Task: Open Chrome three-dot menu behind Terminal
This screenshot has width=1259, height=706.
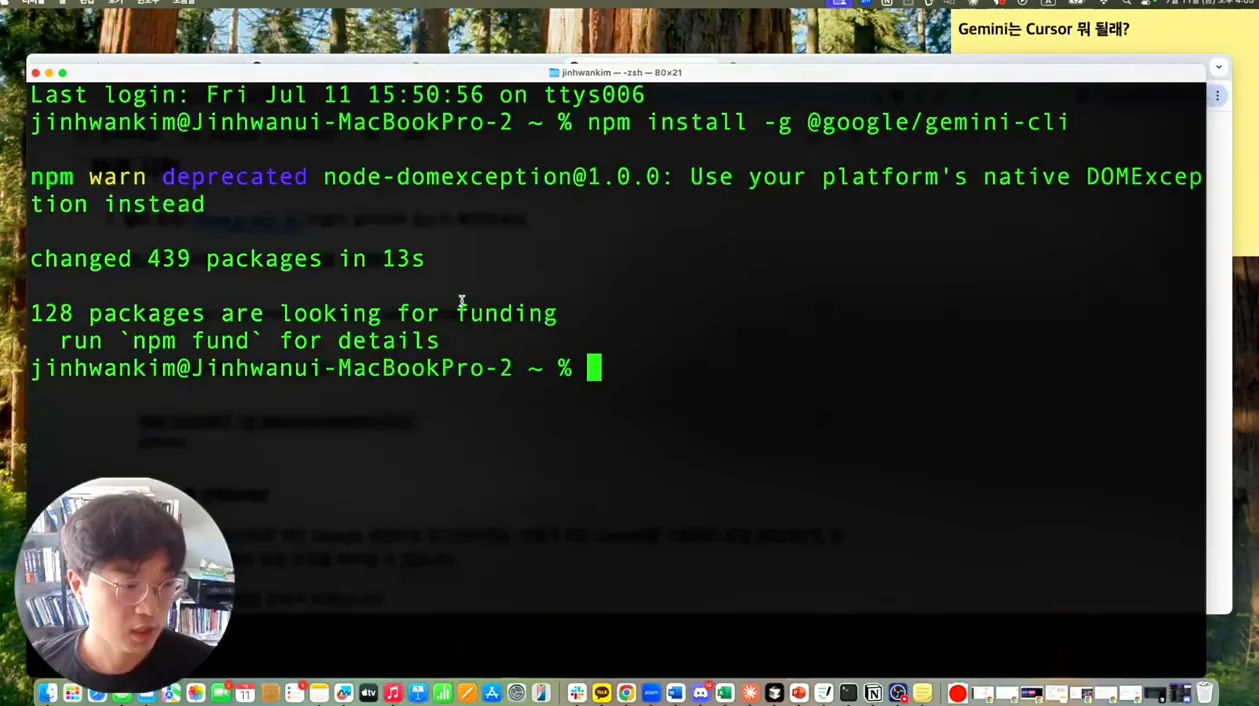Action: (x=1217, y=96)
